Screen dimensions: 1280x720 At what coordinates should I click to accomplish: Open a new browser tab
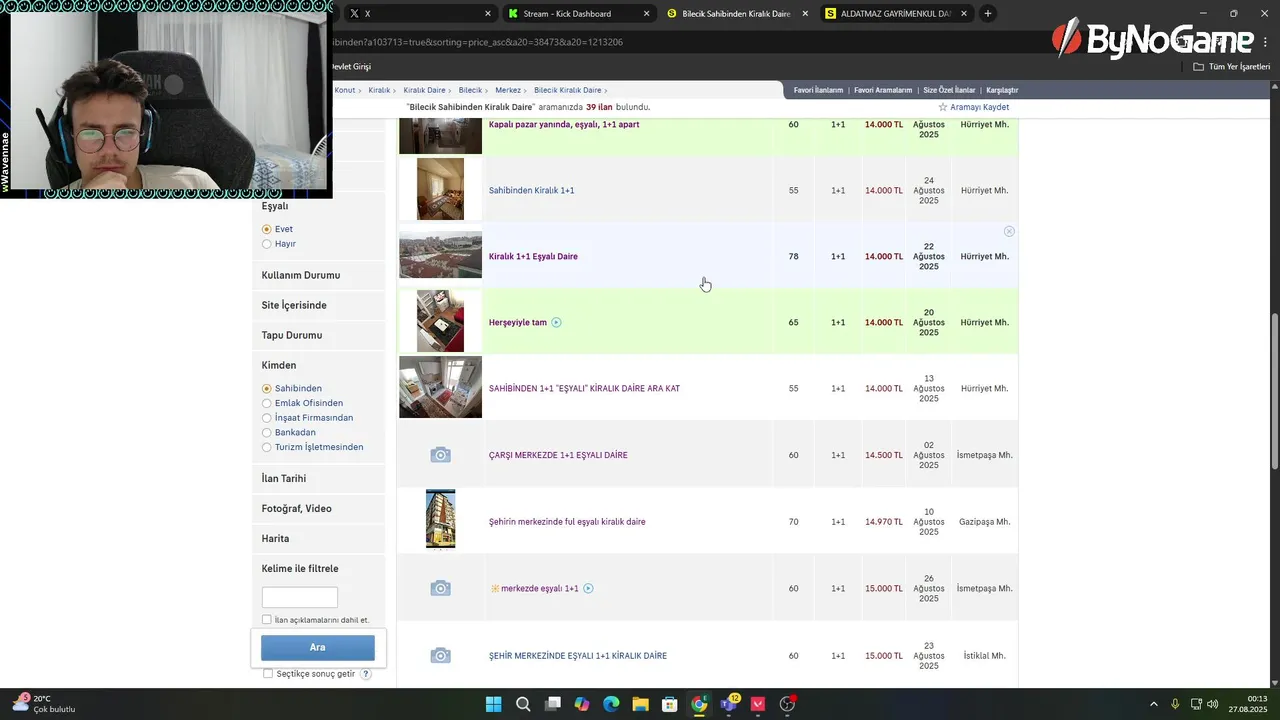988,14
